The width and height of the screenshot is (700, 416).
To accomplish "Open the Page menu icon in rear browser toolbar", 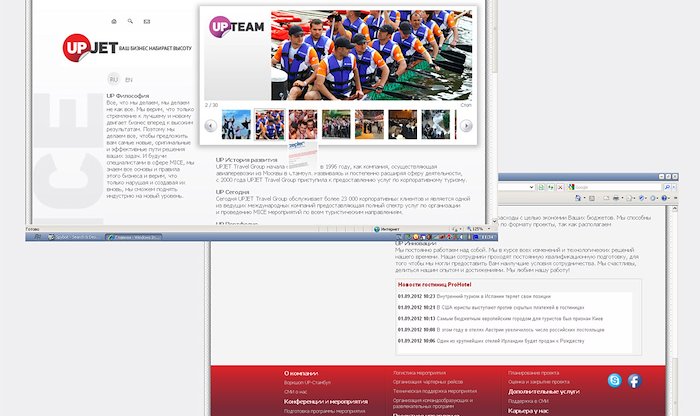I will point(629,198).
